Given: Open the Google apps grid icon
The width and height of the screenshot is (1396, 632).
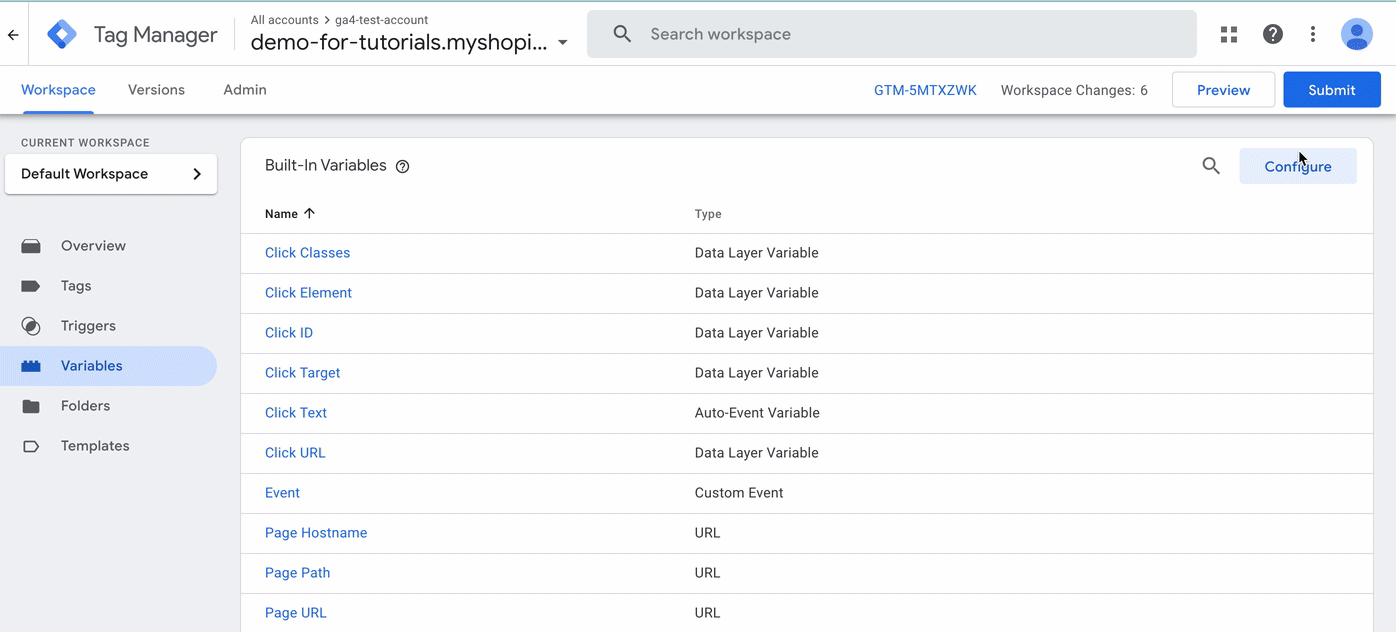Looking at the screenshot, I should (1229, 34).
